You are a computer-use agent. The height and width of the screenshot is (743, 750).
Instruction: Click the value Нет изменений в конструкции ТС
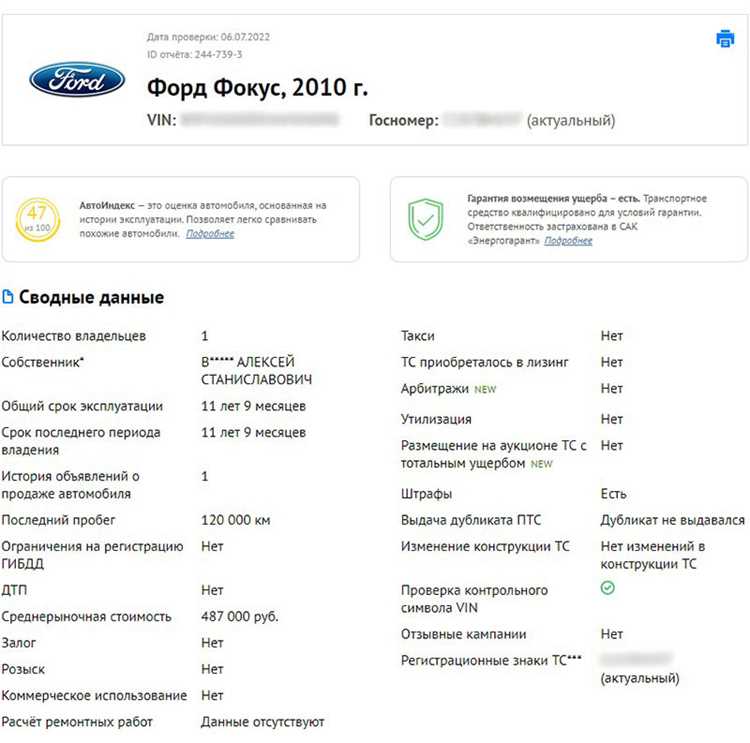tap(653, 555)
